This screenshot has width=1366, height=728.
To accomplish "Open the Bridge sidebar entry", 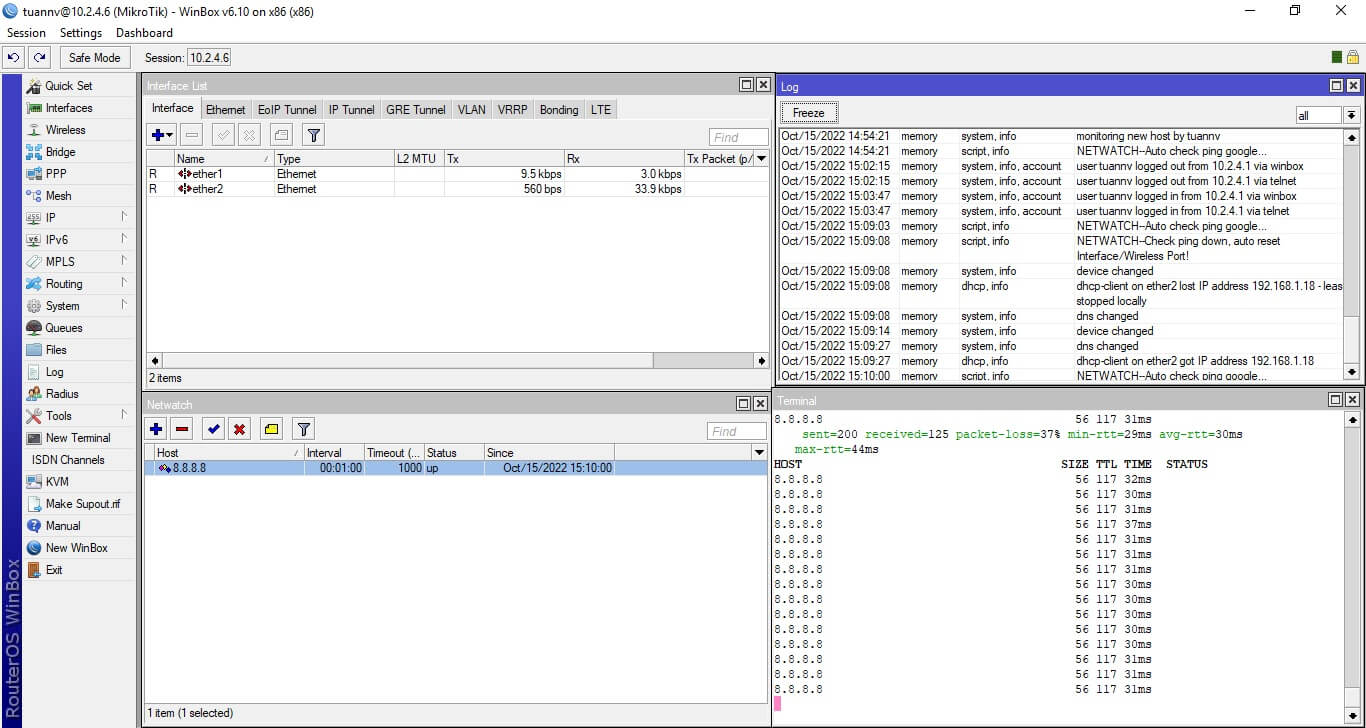I will pos(60,152).
